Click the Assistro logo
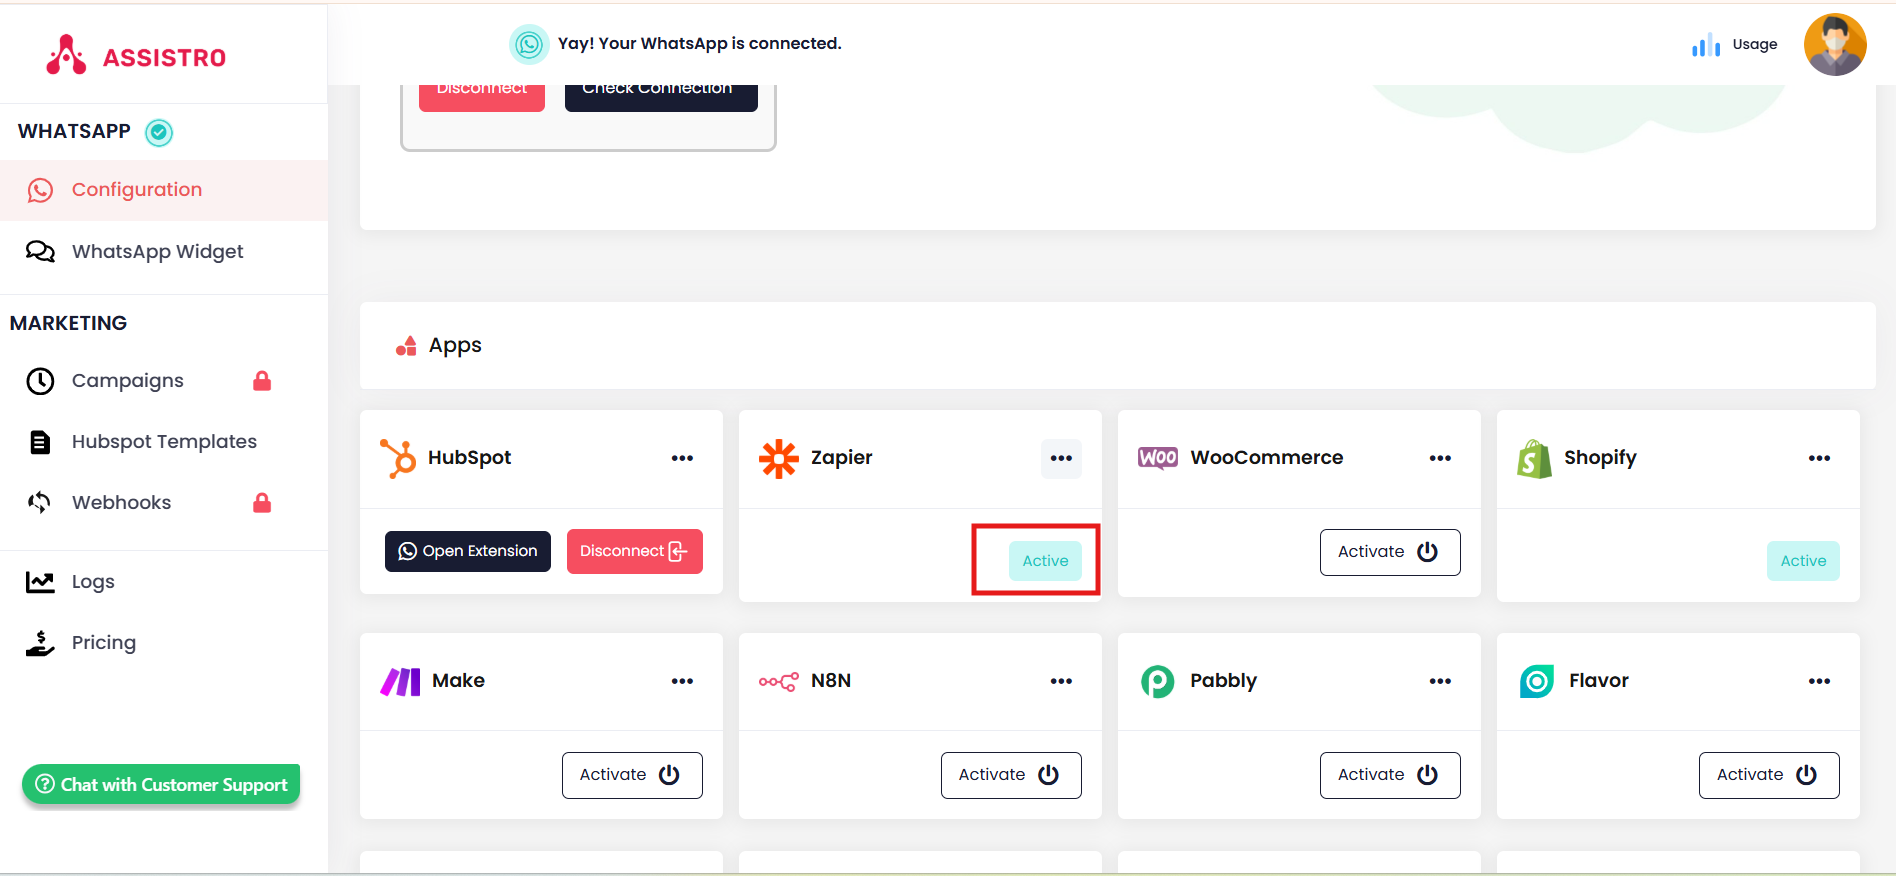1896x876 pixels. coord(136,56)
